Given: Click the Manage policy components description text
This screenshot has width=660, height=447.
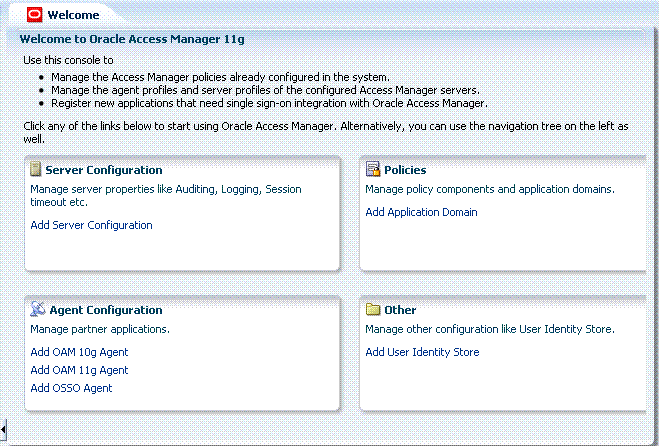Looking at the screenshot, I should (490, 189).
